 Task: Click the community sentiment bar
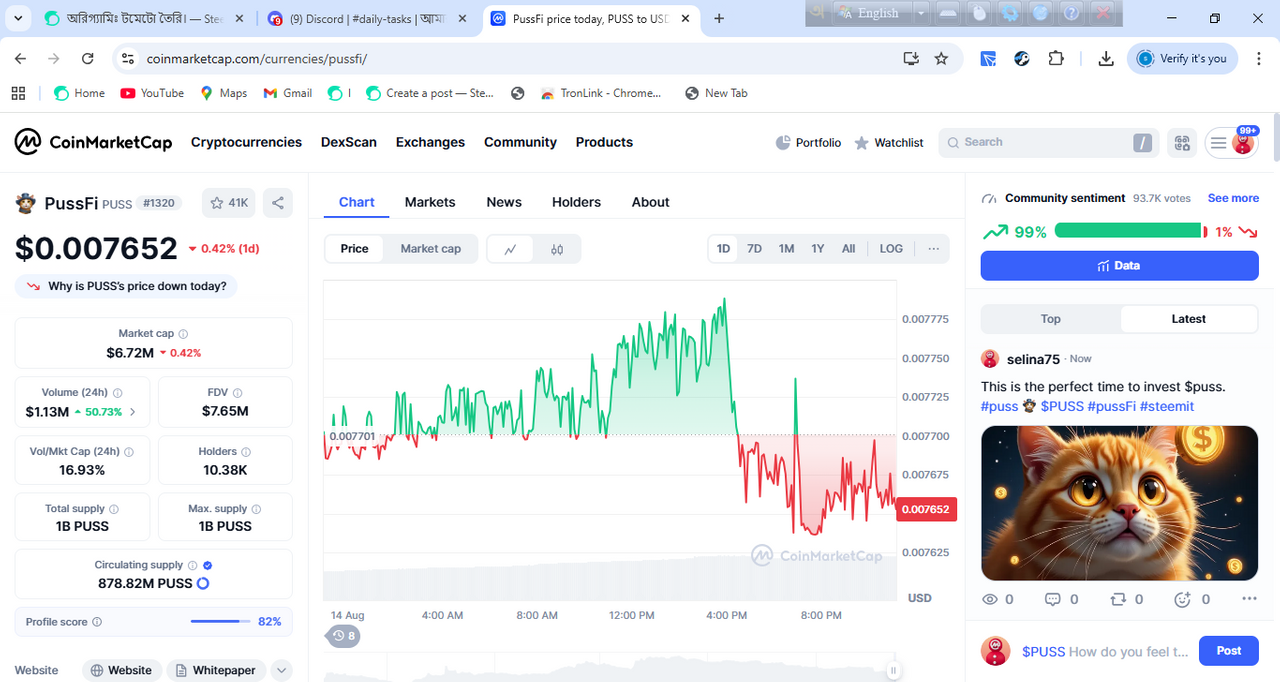coord(1131,231)
